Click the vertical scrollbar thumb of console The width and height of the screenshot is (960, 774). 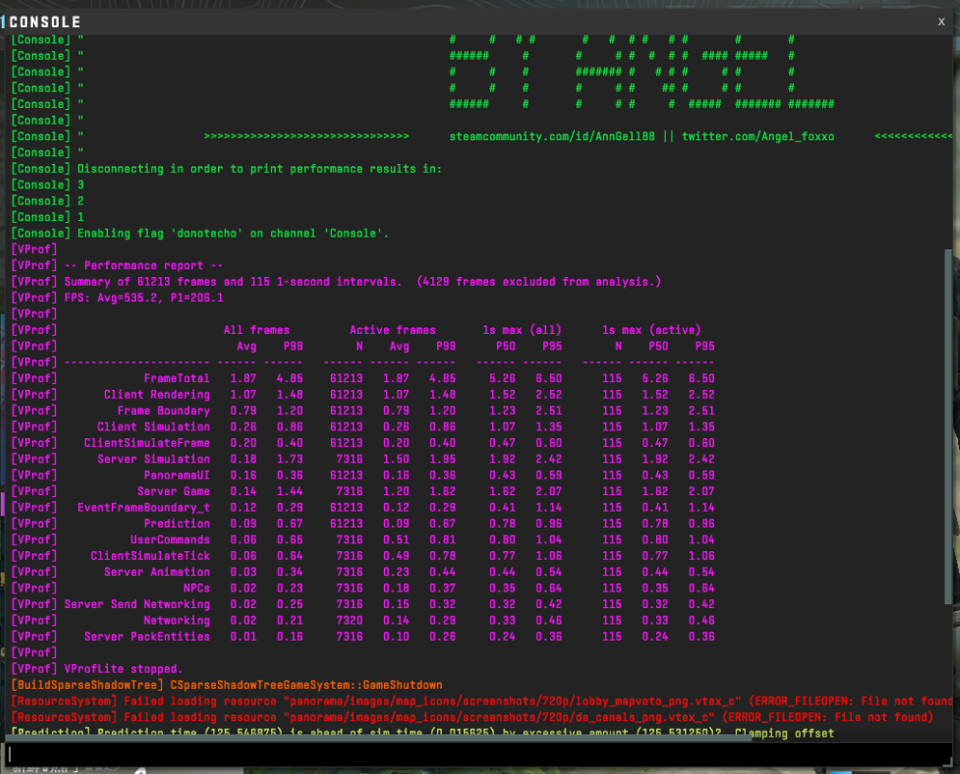click(948, 427)
